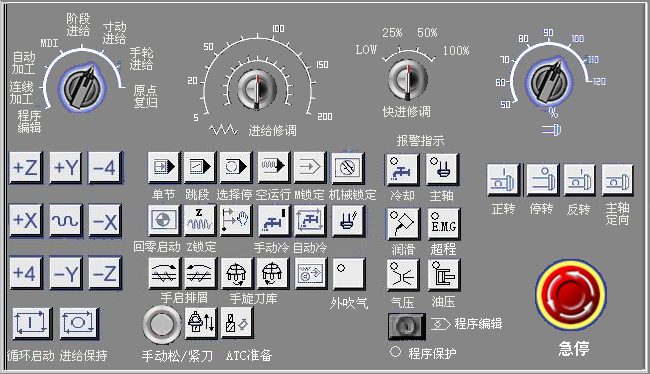Click the ATC准备 key
The image size is (650, 374).
237,322
